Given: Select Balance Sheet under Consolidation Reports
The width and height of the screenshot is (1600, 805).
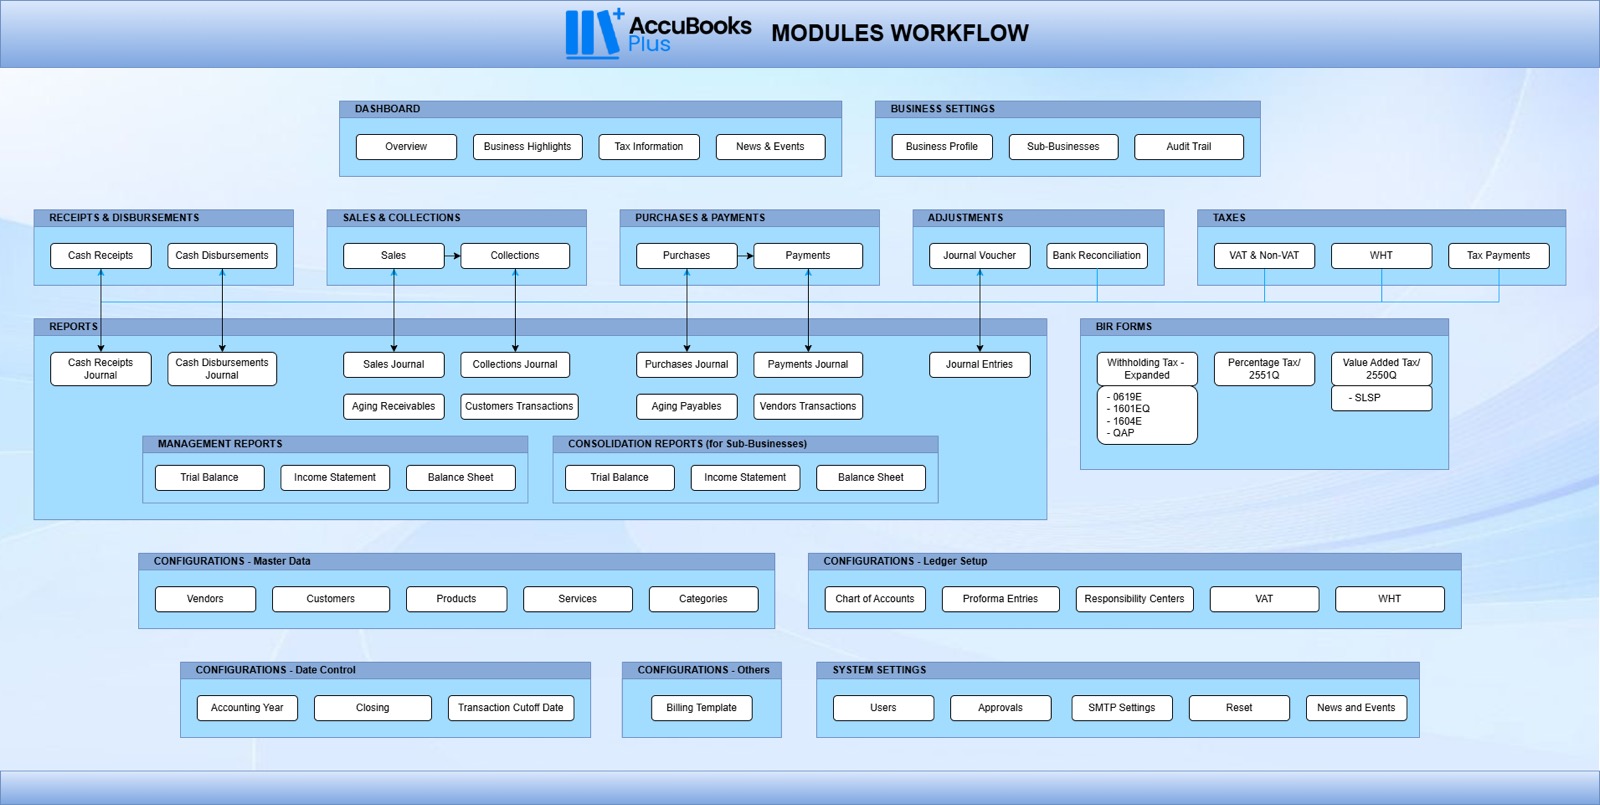Looking at the screenshot, I should click(871, 478).
